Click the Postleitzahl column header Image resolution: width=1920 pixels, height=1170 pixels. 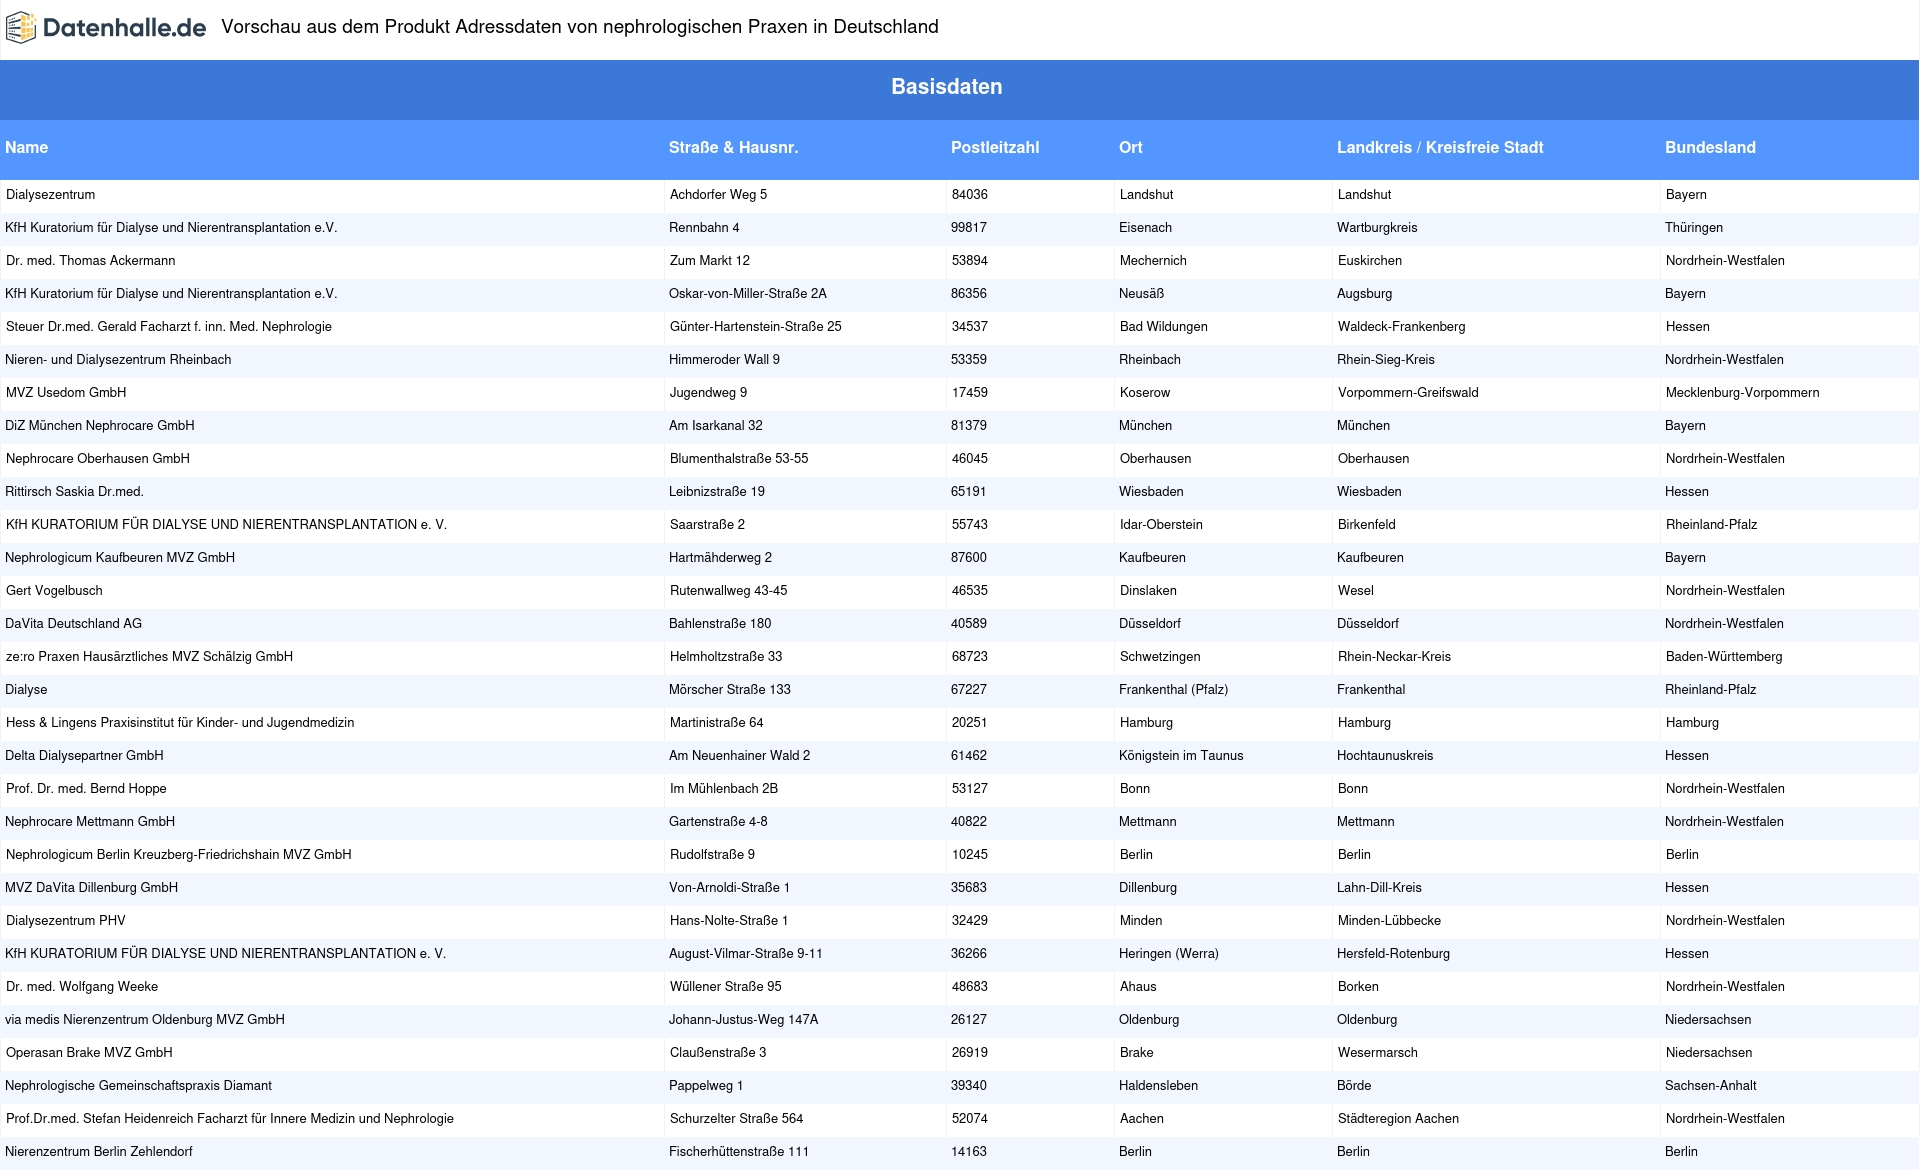[995, 148]
